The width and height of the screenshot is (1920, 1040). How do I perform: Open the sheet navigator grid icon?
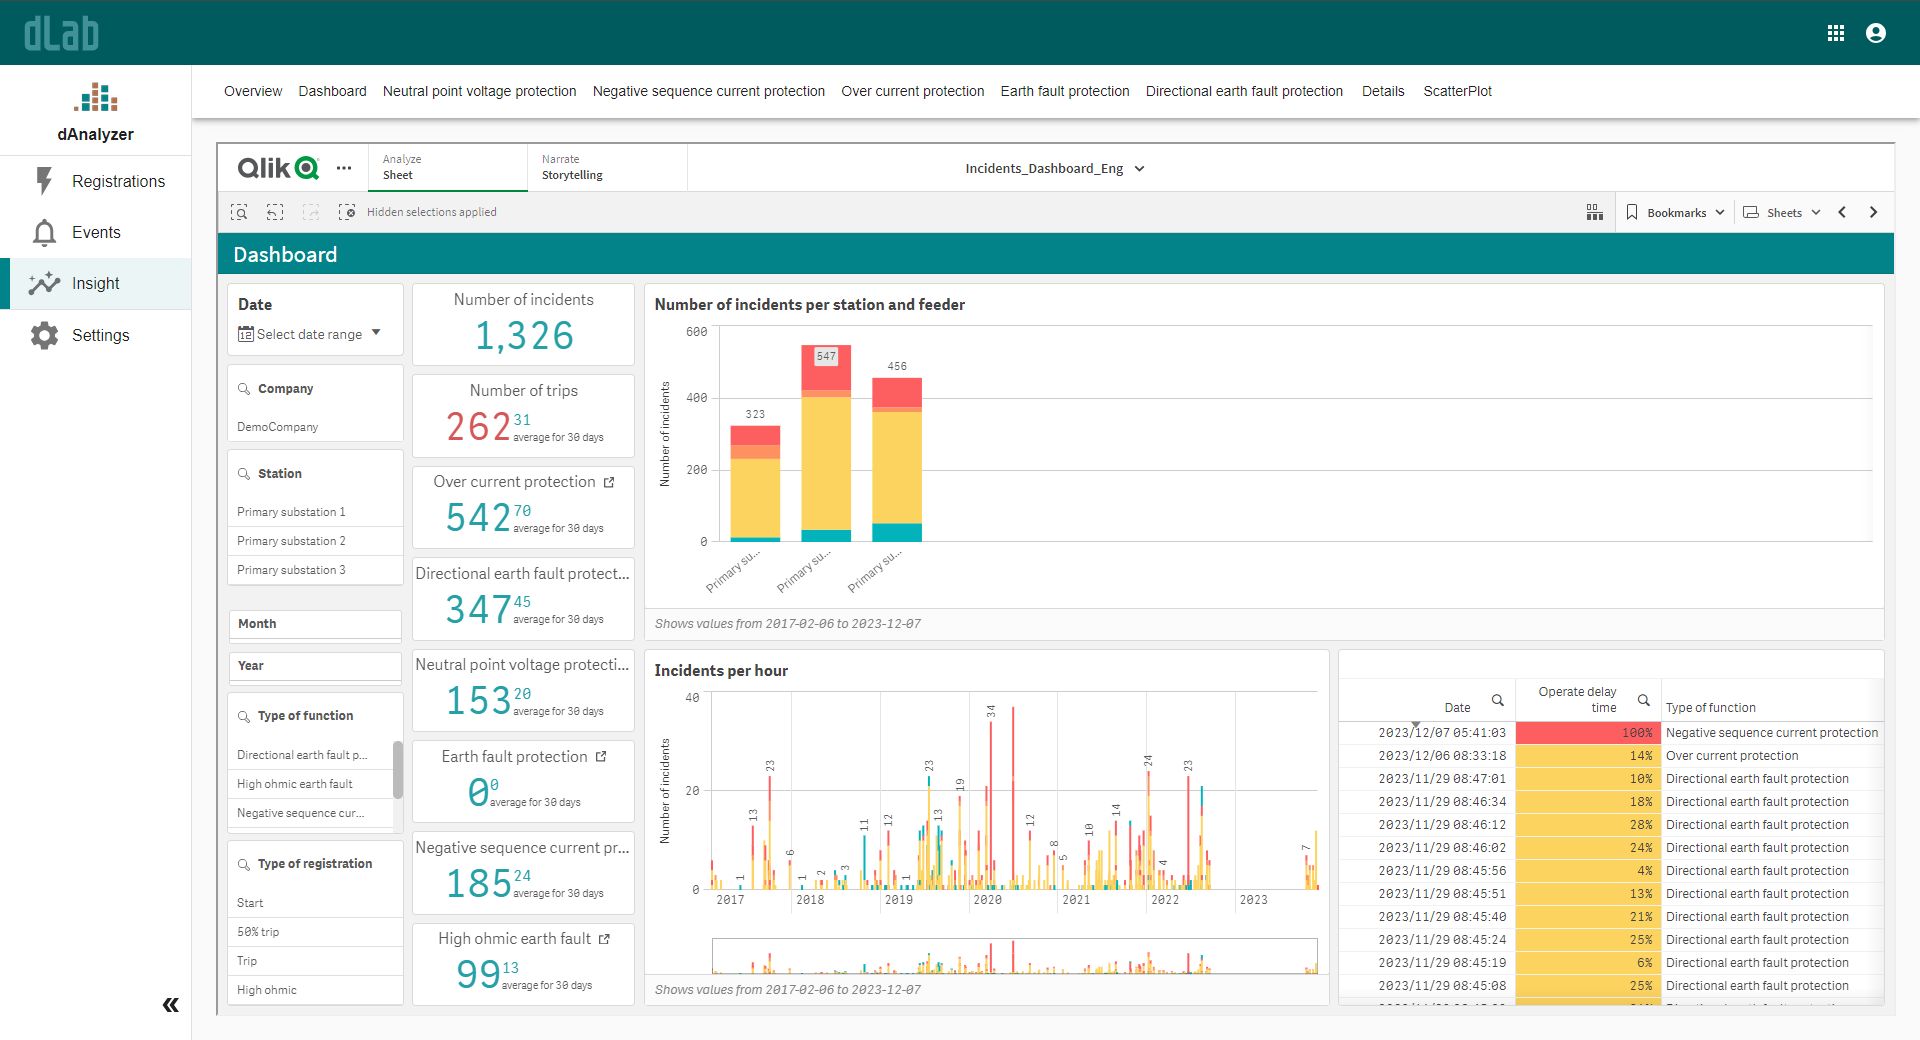point(1595,212)
